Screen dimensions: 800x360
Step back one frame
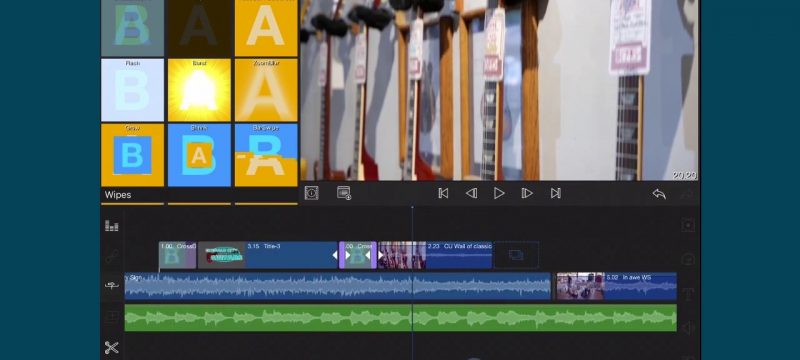pos(471,193)
